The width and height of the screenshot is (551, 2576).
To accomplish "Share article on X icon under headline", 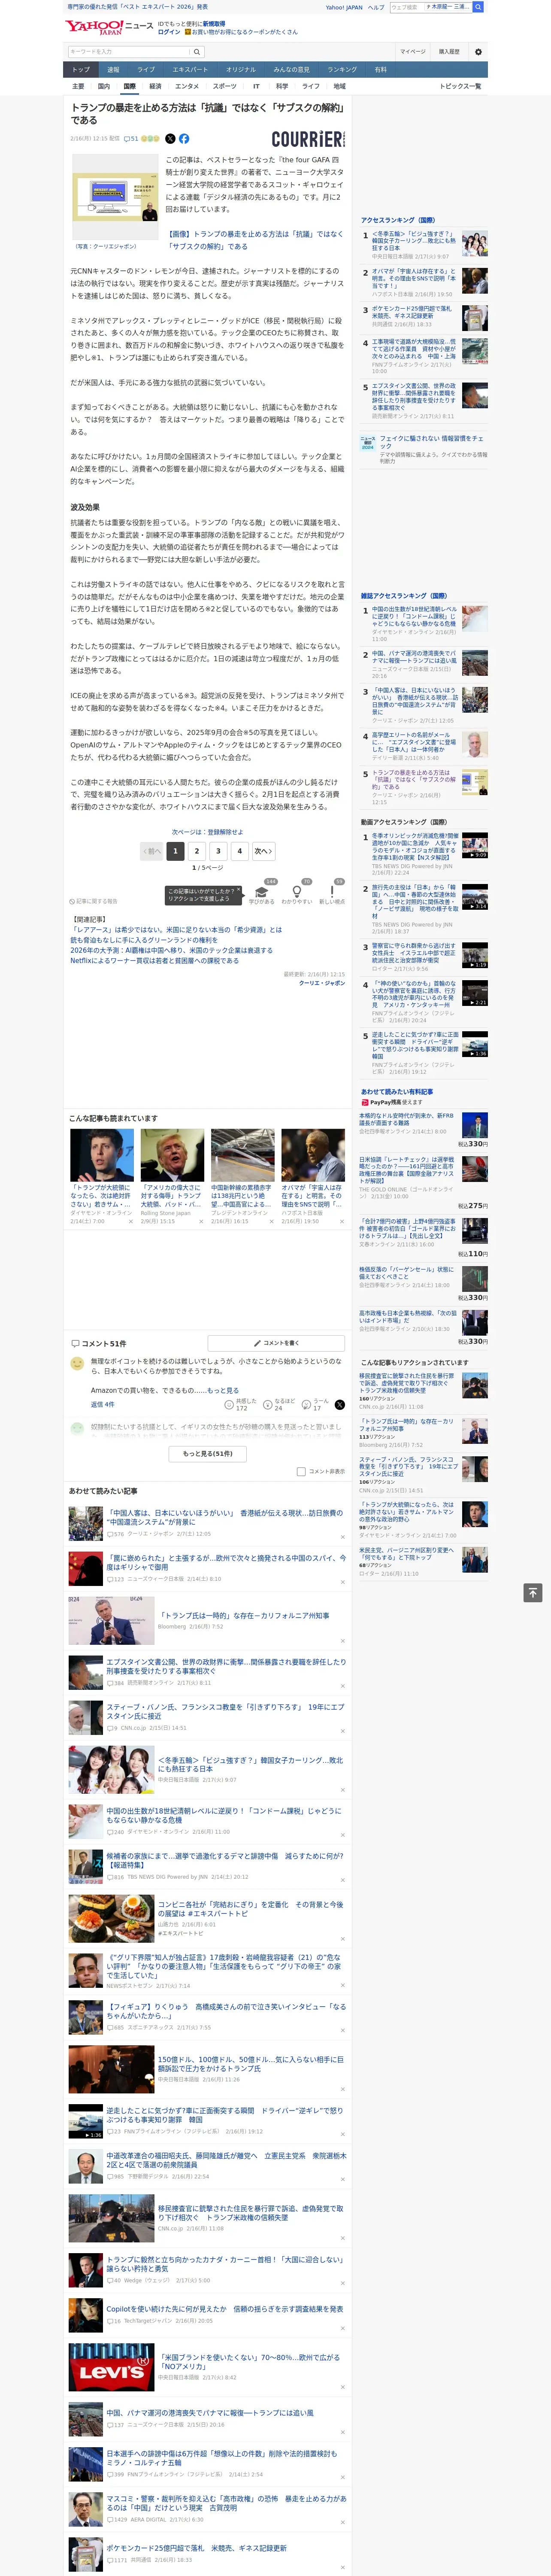I will [x=170, y=139].
